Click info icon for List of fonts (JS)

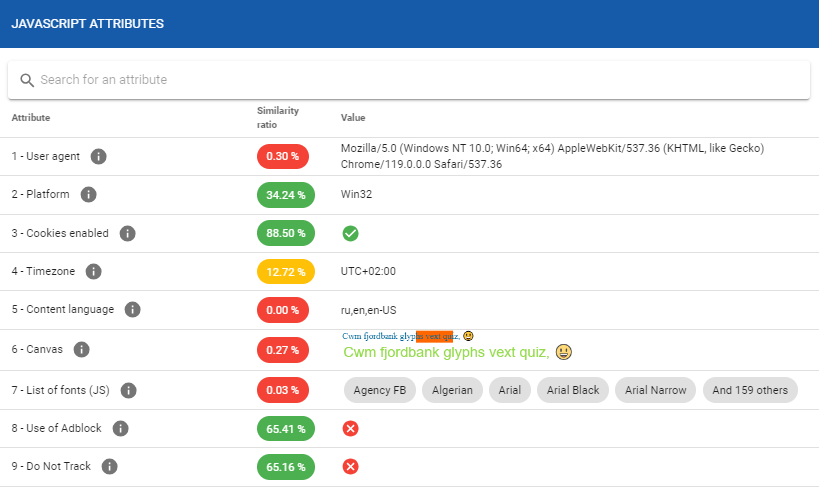(x=128, y=390)
